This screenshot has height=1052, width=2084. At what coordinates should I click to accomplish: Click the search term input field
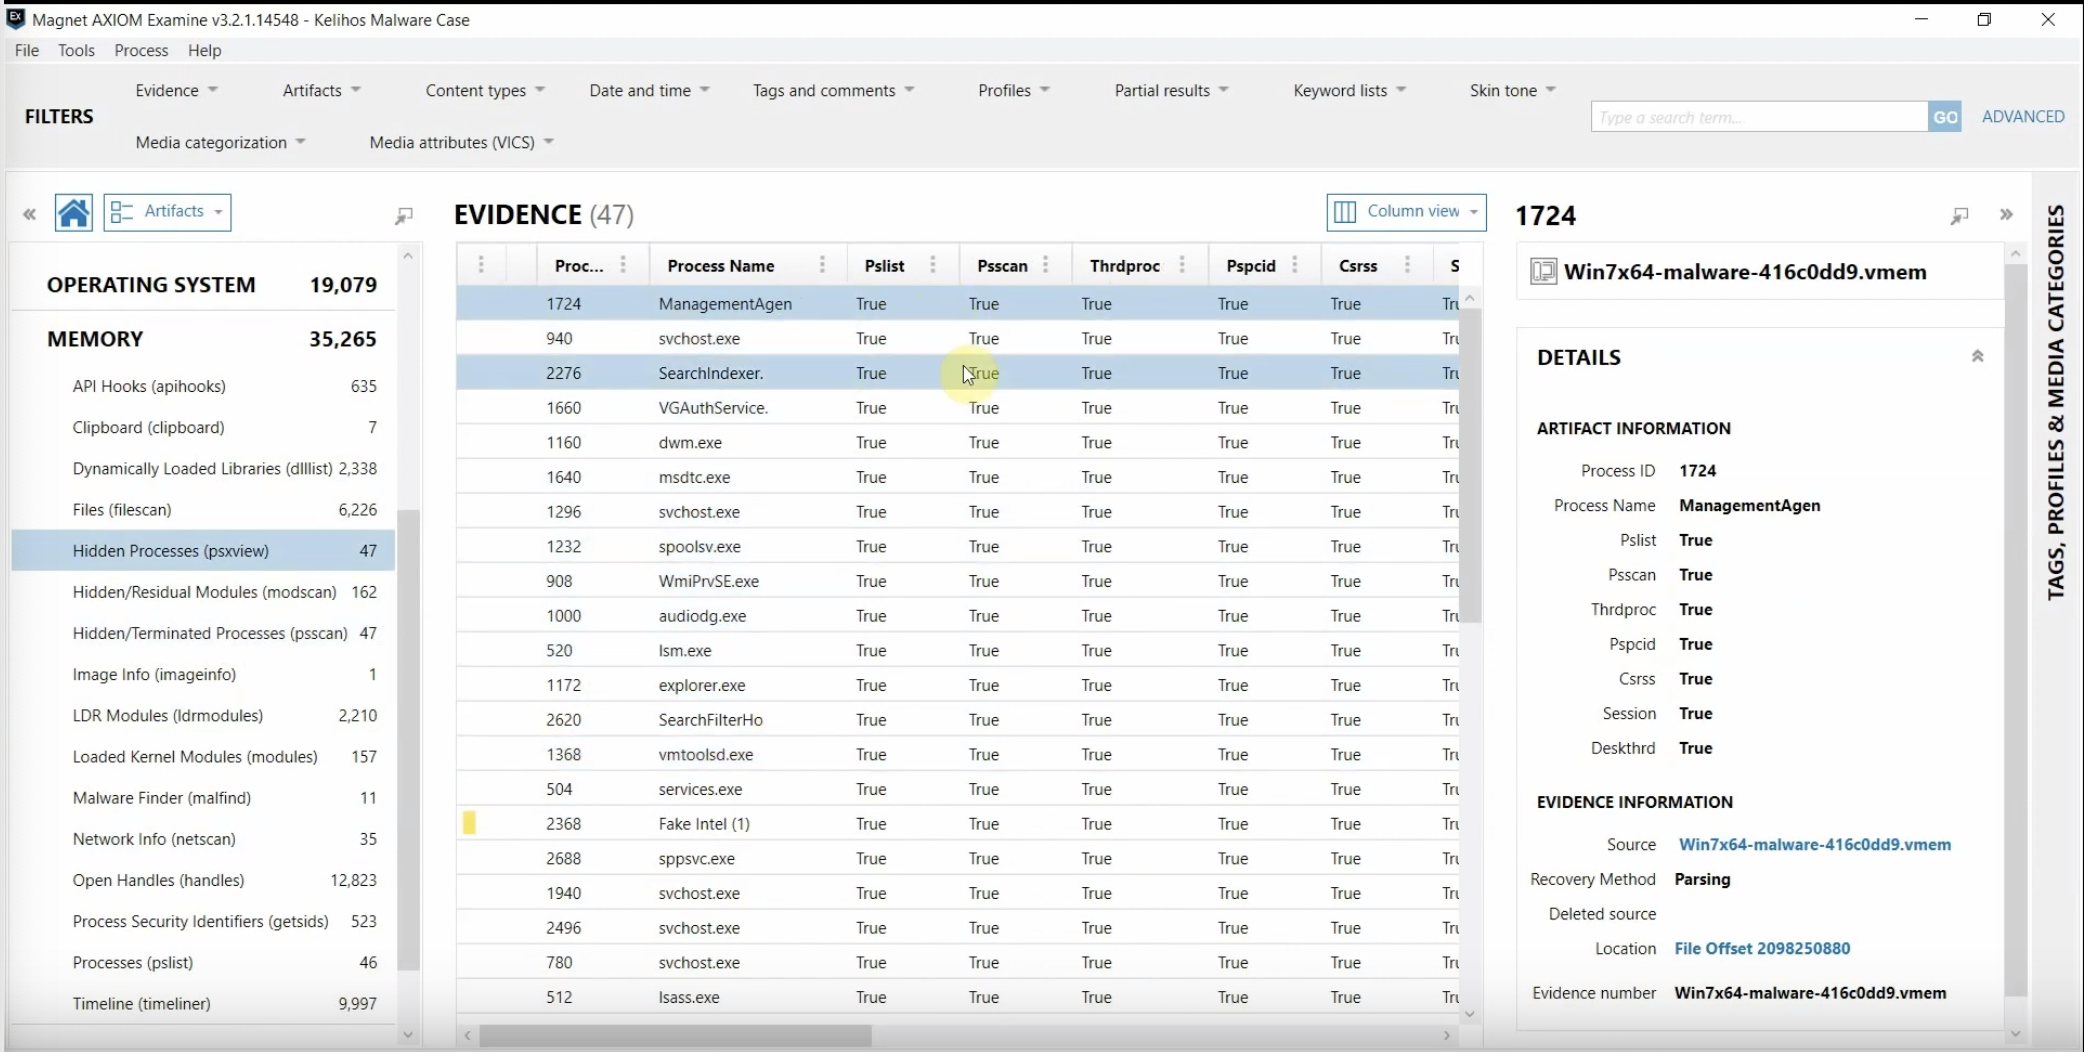pyautogui.click(x=1759, y=117)
